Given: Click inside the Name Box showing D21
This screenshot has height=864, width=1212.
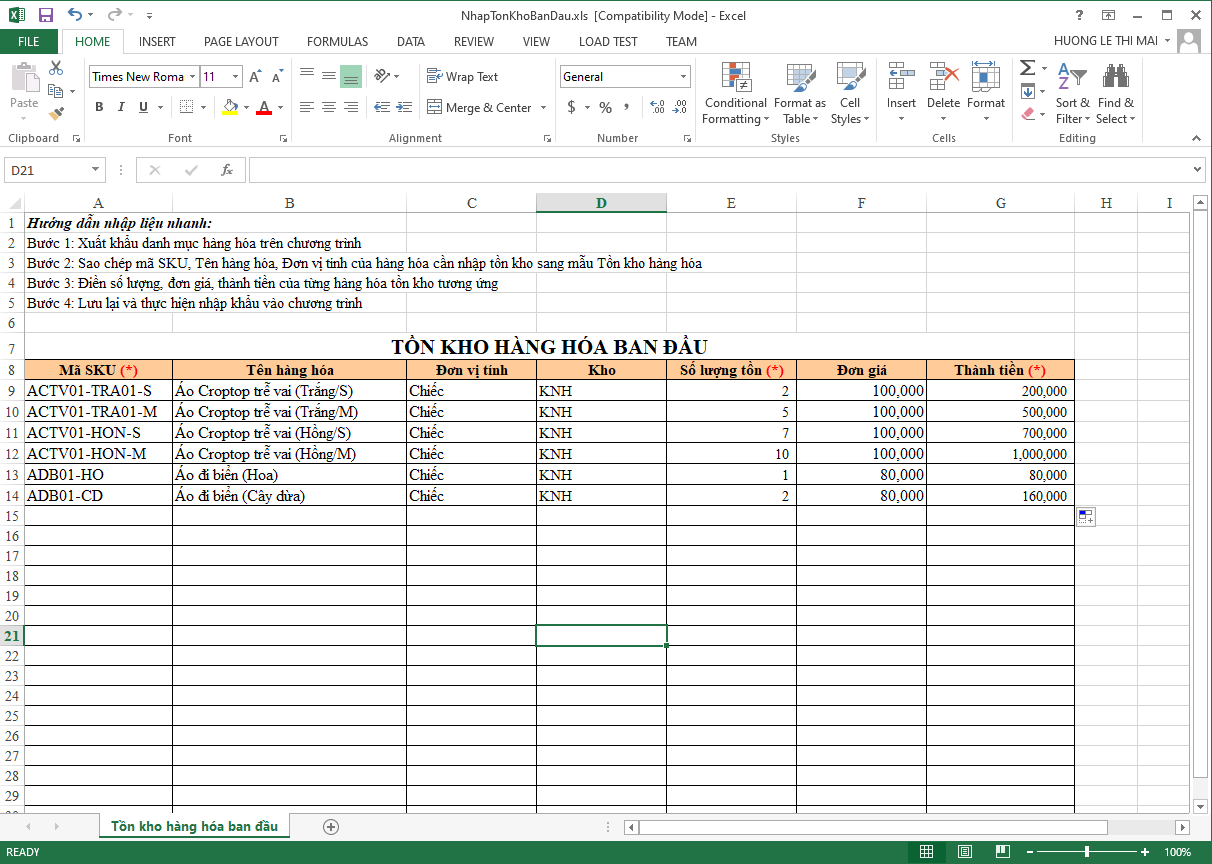Looking at the screenshot, I should point(46,170).
